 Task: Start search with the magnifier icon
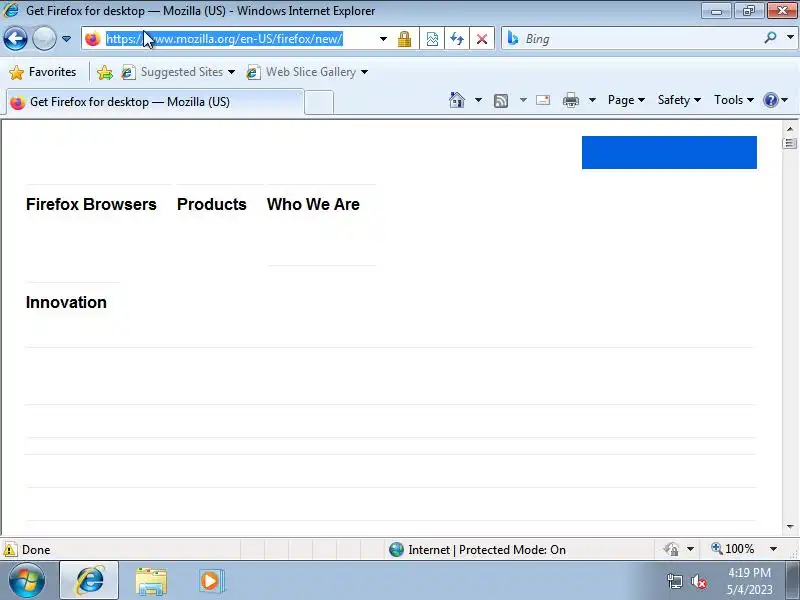770,38
